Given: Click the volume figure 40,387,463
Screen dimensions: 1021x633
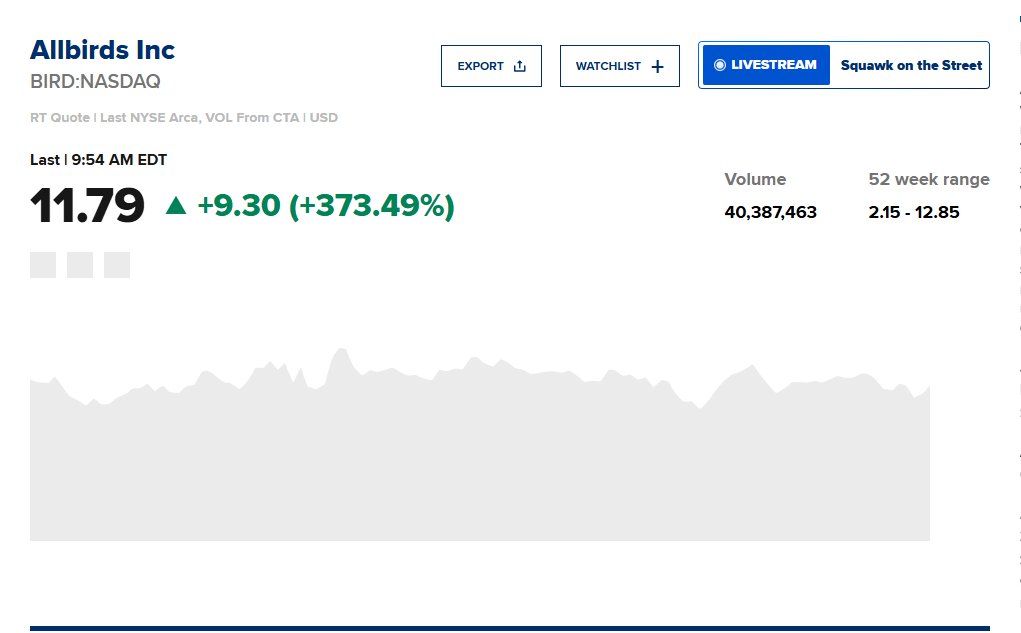Looking at the screenshot, I should pos(770,212).
